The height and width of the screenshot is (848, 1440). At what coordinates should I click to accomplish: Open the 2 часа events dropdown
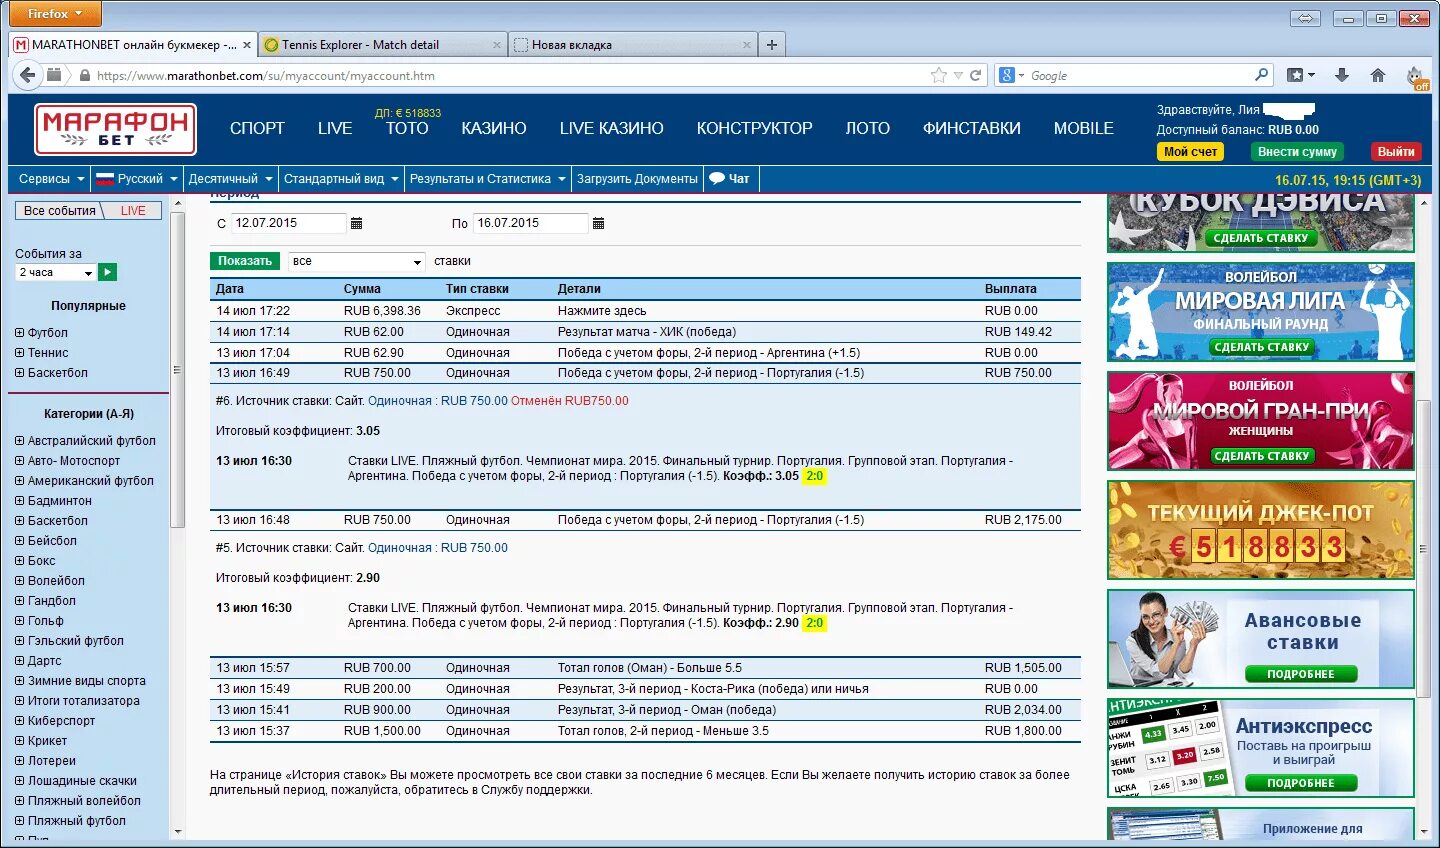point(56,272)
